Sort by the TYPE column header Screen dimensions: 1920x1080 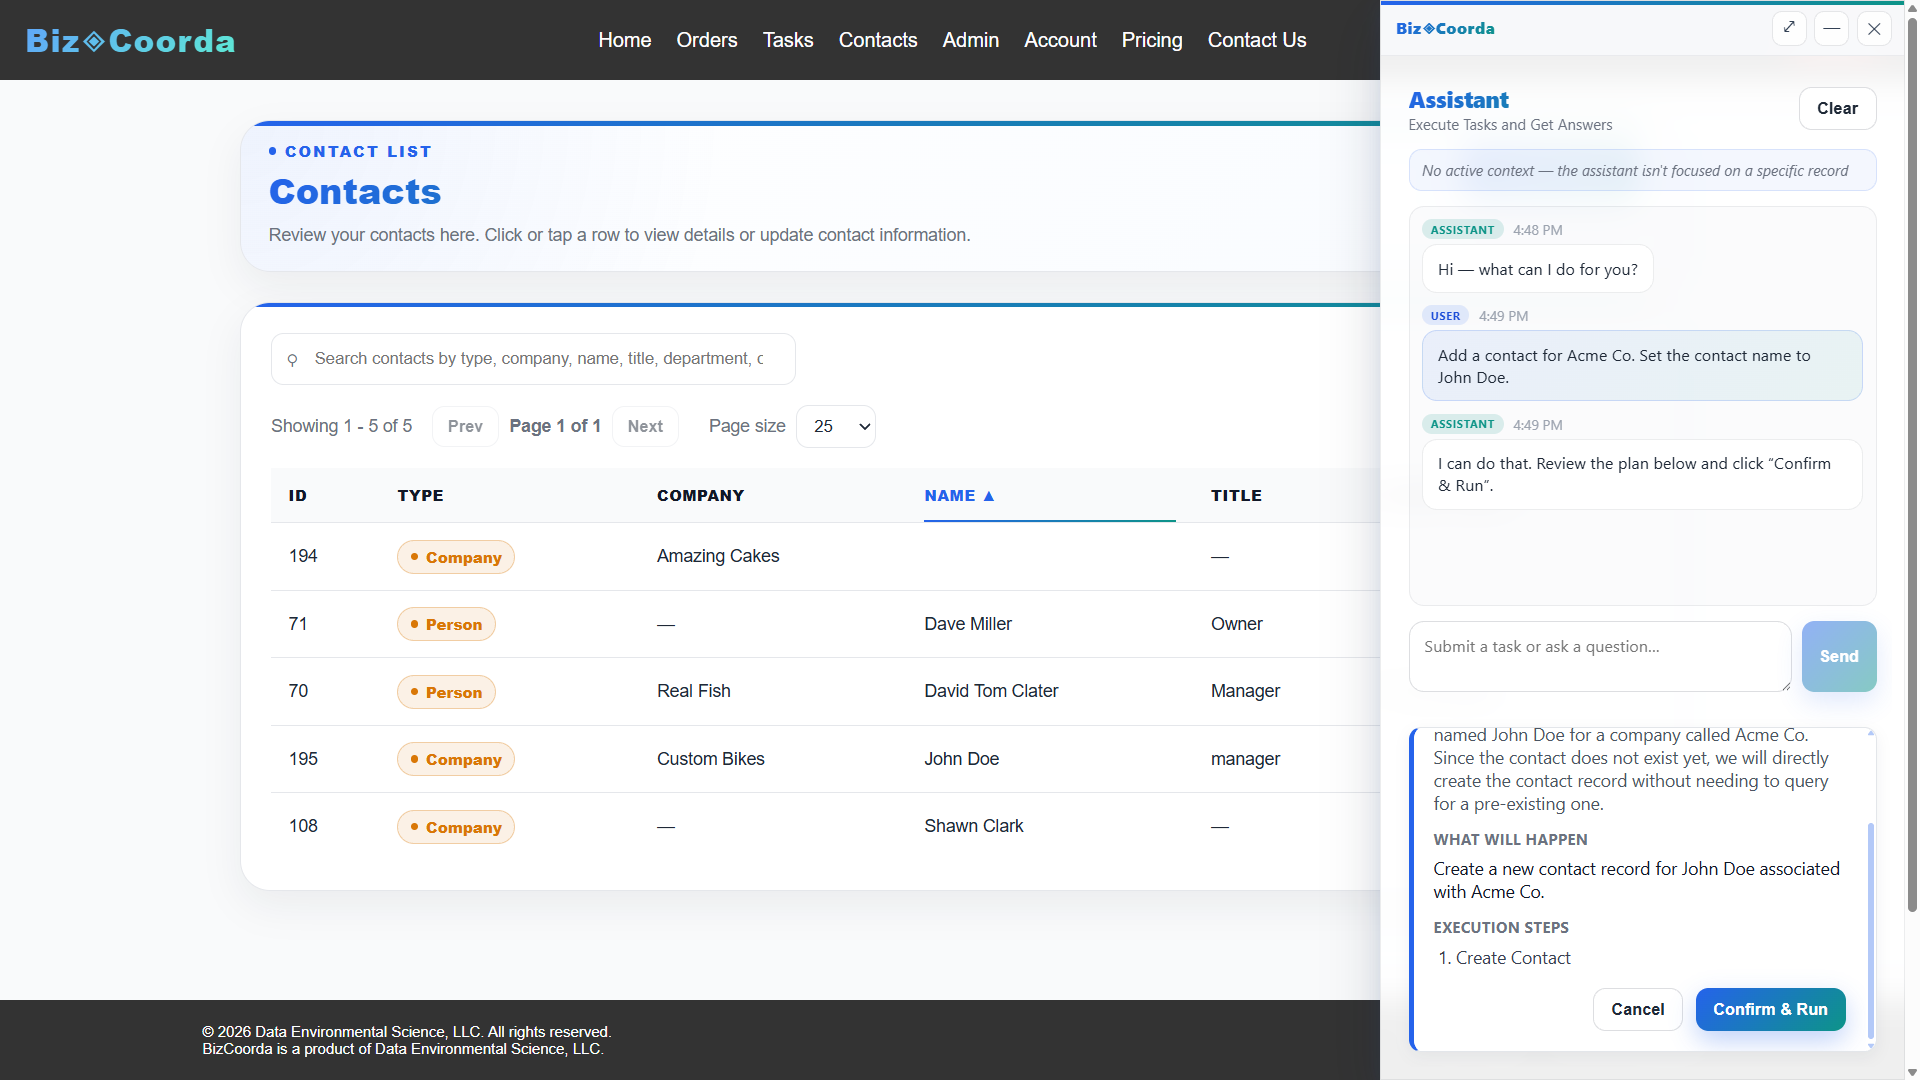[420, 495]
